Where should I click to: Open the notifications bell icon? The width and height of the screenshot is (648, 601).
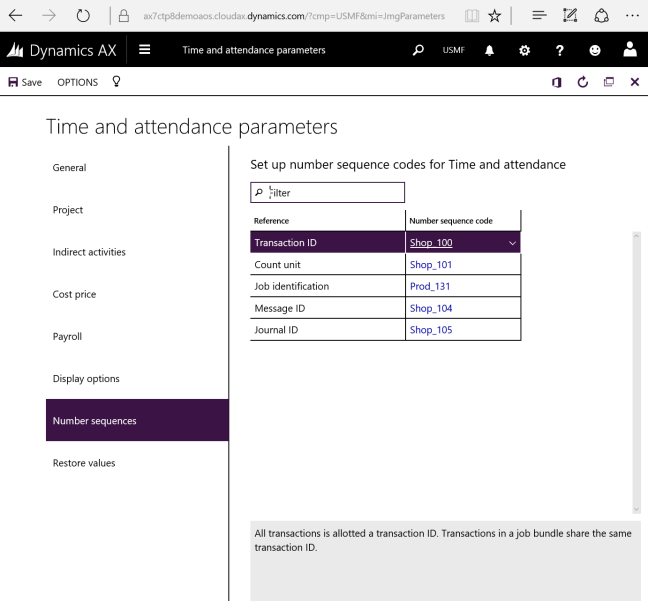(490, 50)
